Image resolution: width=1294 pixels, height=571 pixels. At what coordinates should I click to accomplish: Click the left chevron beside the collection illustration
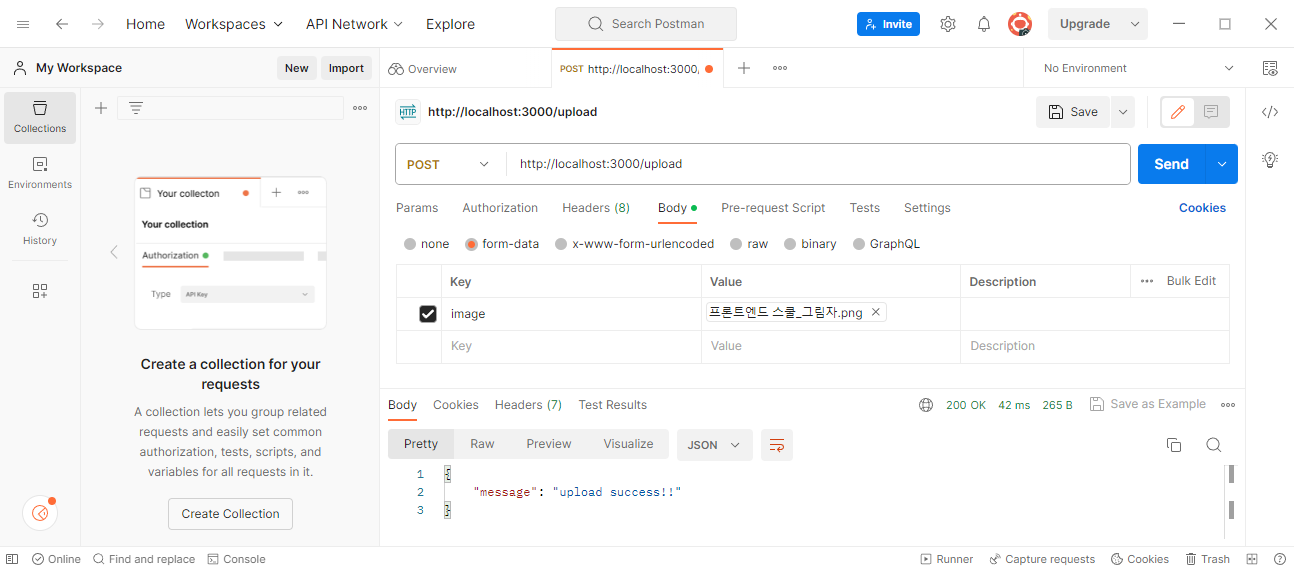pos(113,252)
